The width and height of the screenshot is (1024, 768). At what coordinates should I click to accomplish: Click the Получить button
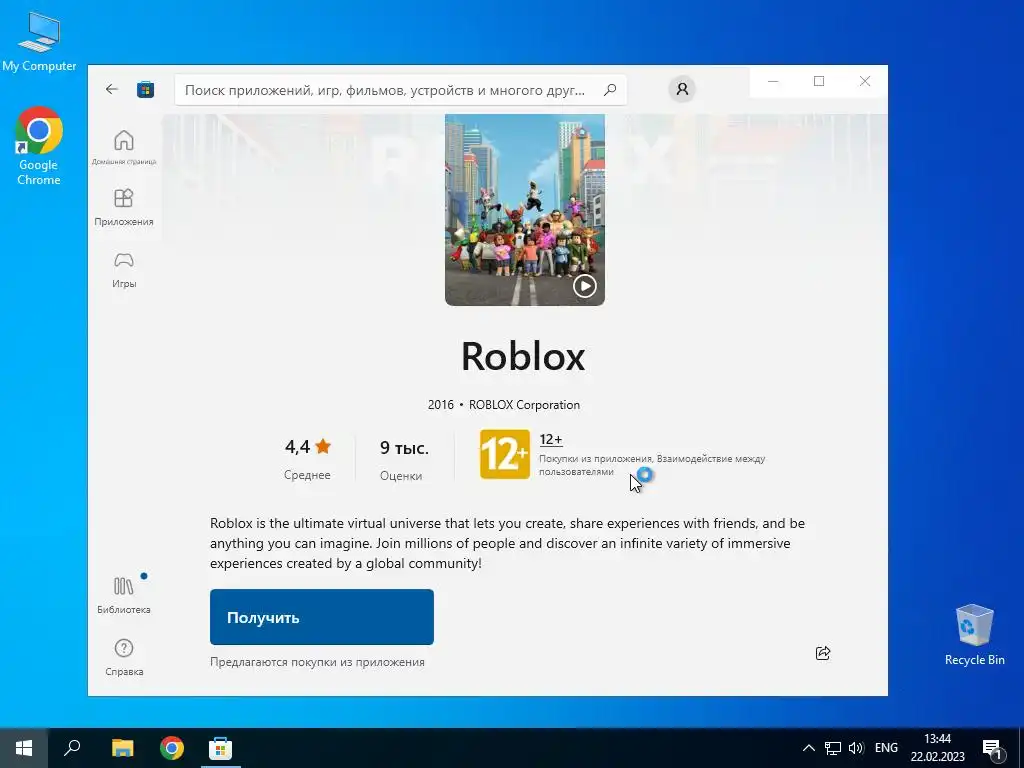[x=322, y=617]
